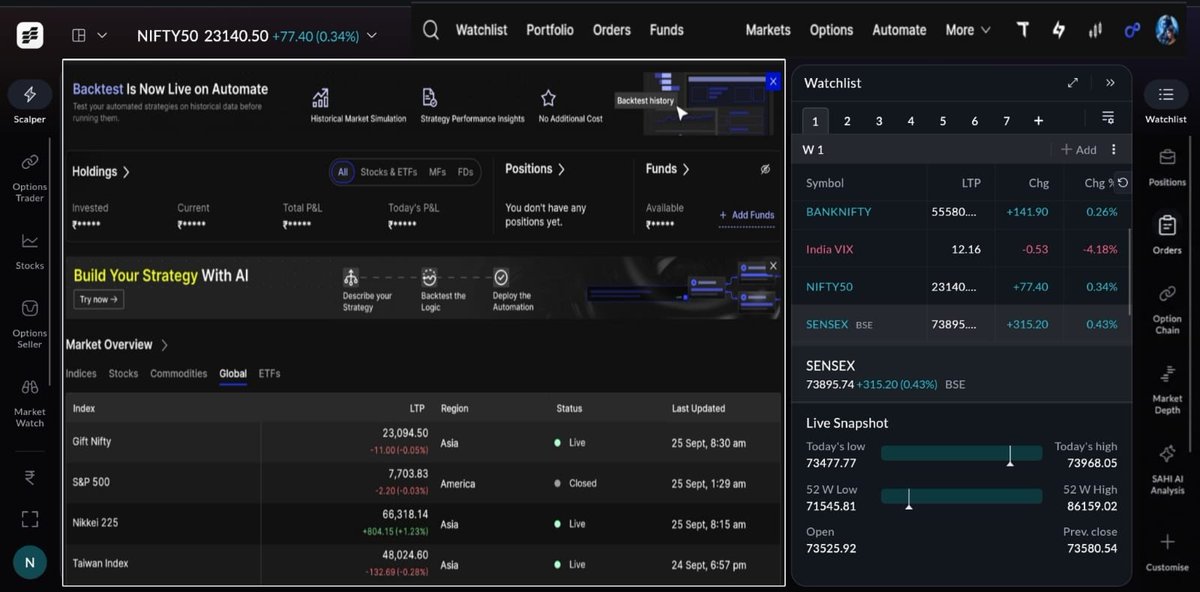The image size is (1200, 592).
Task: Toggle fullscreen icon in left sidebar
Action: 30,518
